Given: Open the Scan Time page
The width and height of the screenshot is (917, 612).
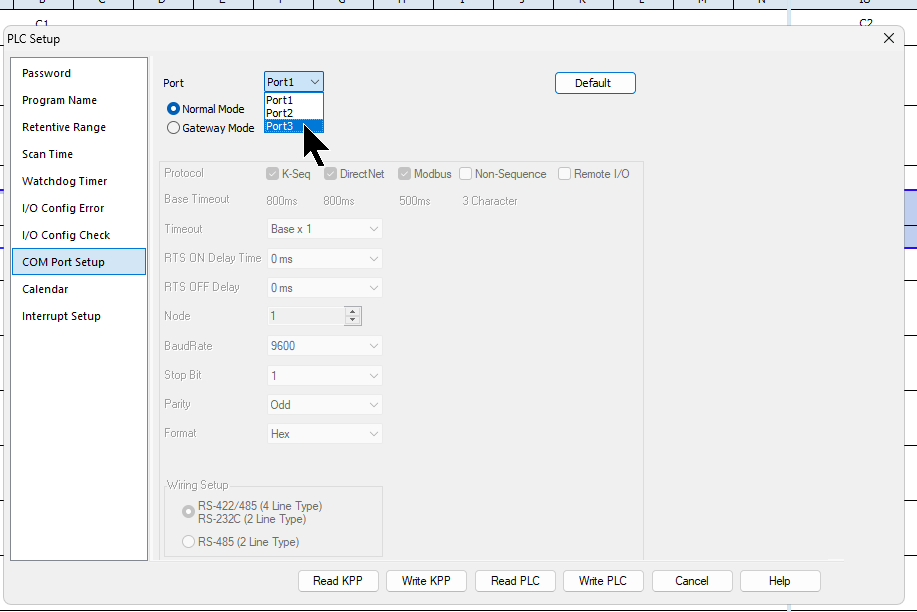Looking at the screenshot, I should pos(79,154).
